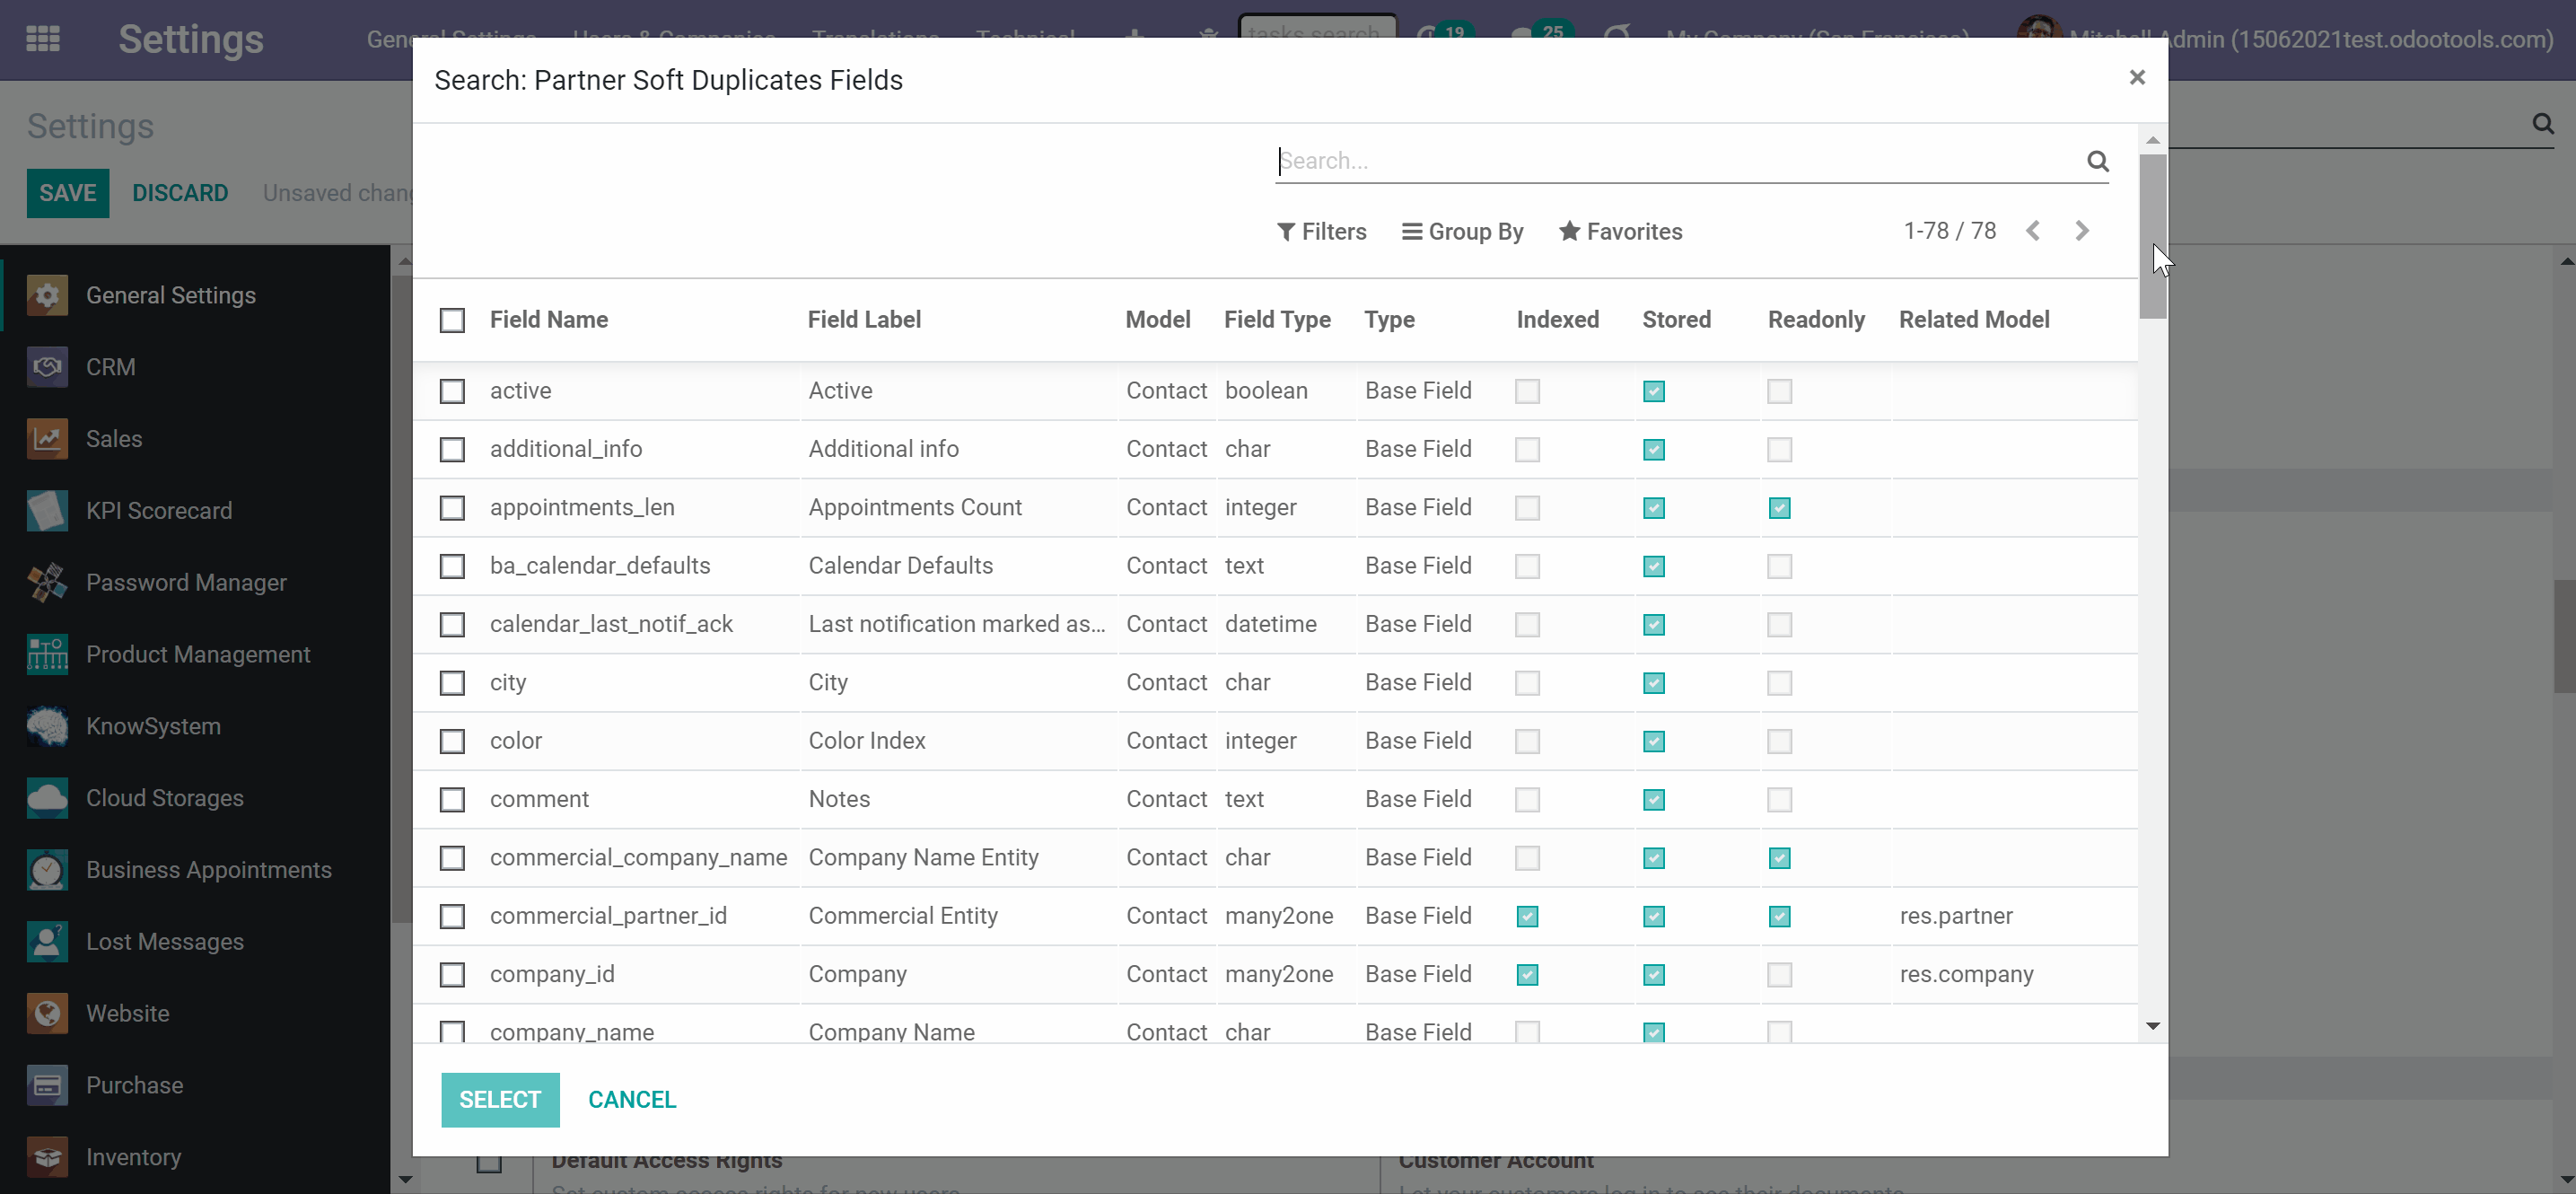Check the row checkbox for company_id

[452, 974]
